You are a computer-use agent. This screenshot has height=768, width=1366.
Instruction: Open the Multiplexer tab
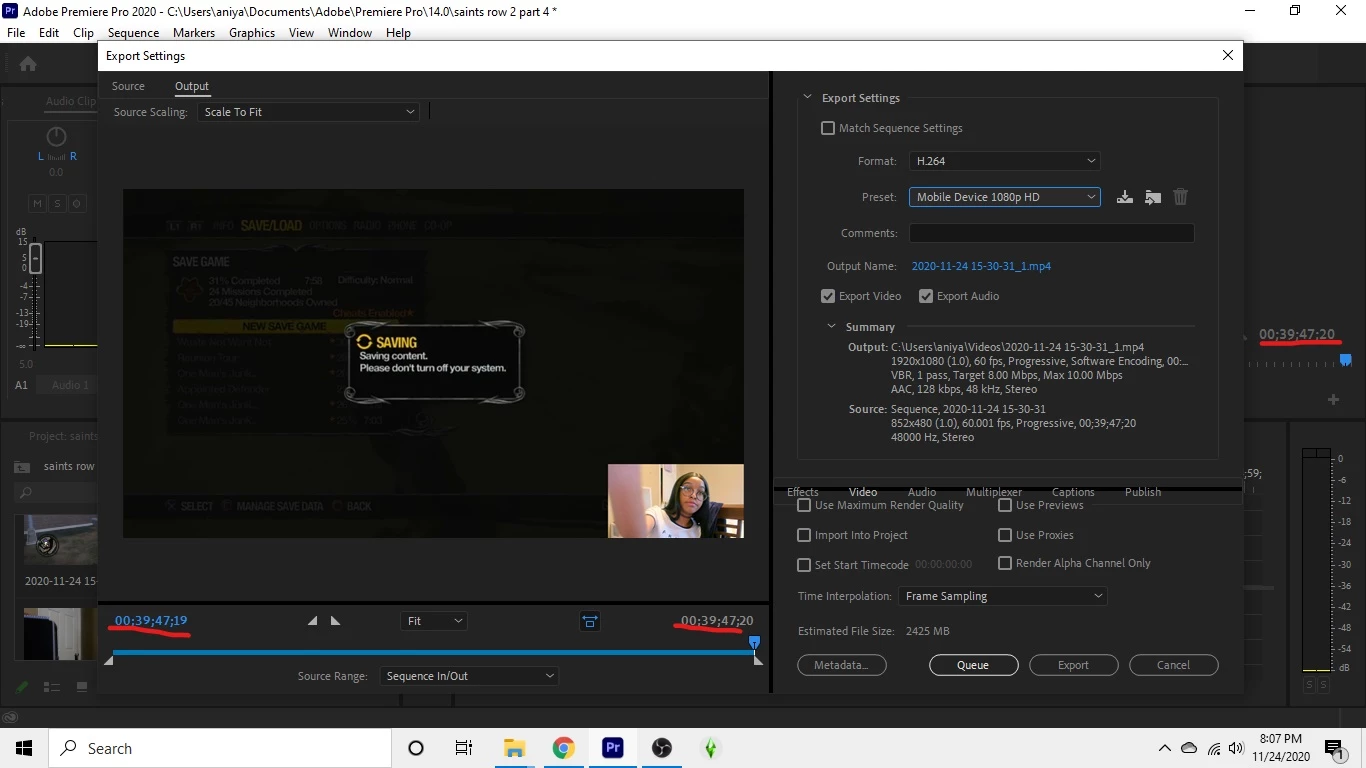click(994, 492)
